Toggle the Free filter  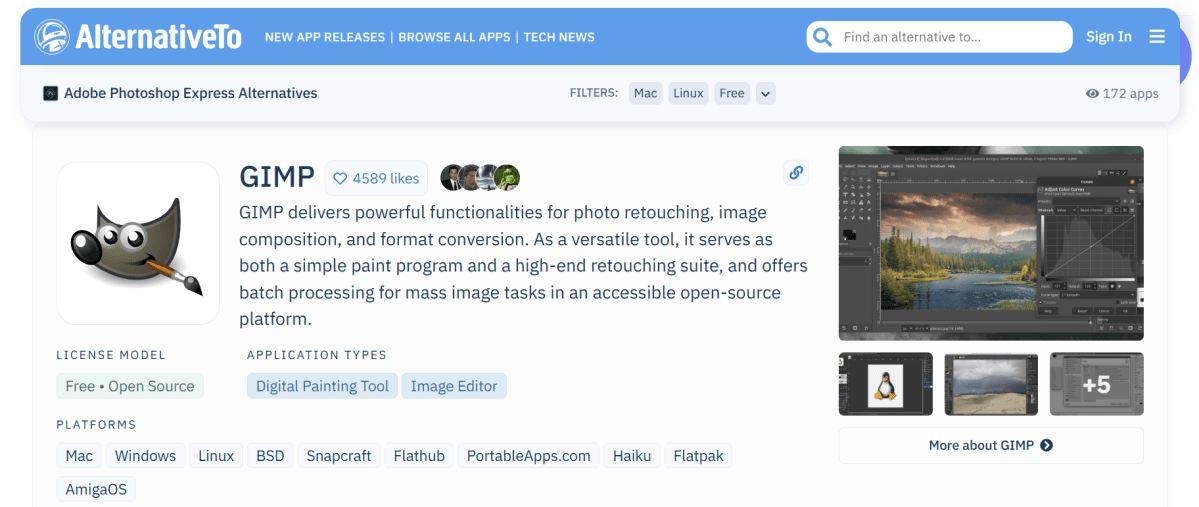pyautogui.click(x=732, y=93)
